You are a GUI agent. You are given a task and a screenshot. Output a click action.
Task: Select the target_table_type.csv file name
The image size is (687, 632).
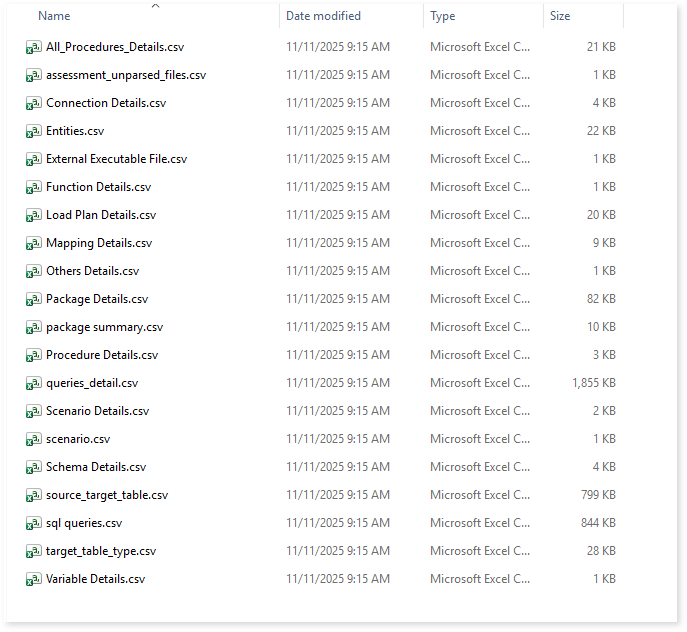[101, 551]
